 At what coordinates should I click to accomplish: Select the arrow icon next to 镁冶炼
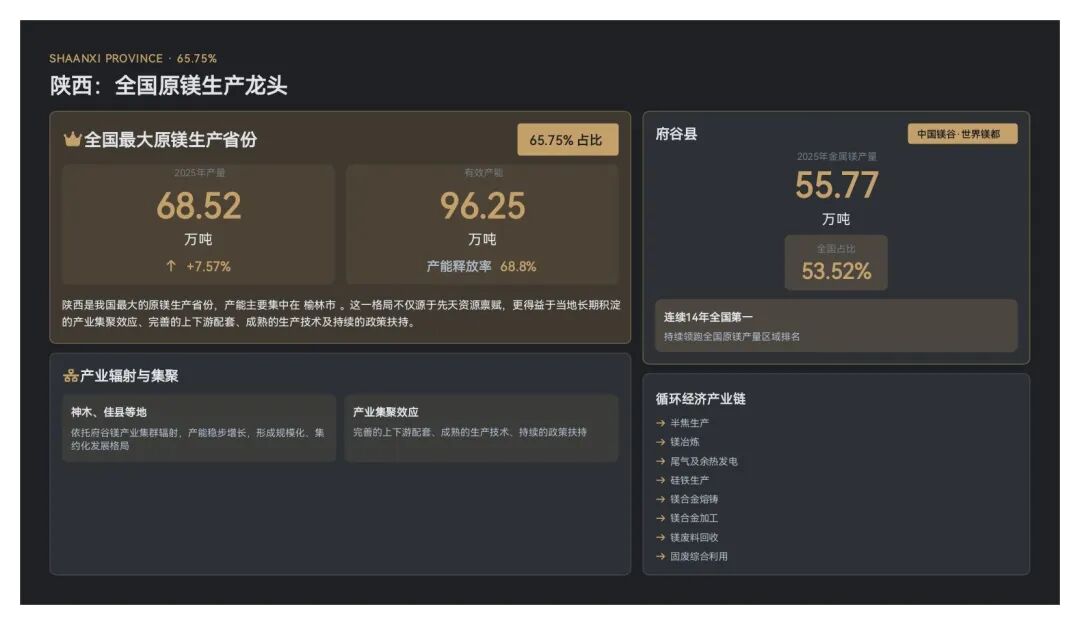coord(659,442)
